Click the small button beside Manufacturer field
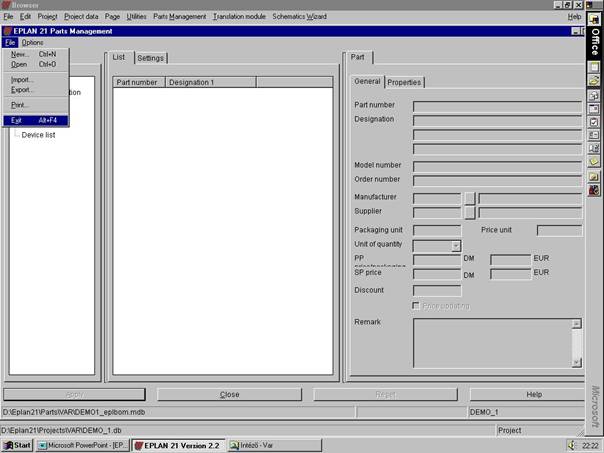This screenshot has height=453, width=604. click(x=469, y=197)
